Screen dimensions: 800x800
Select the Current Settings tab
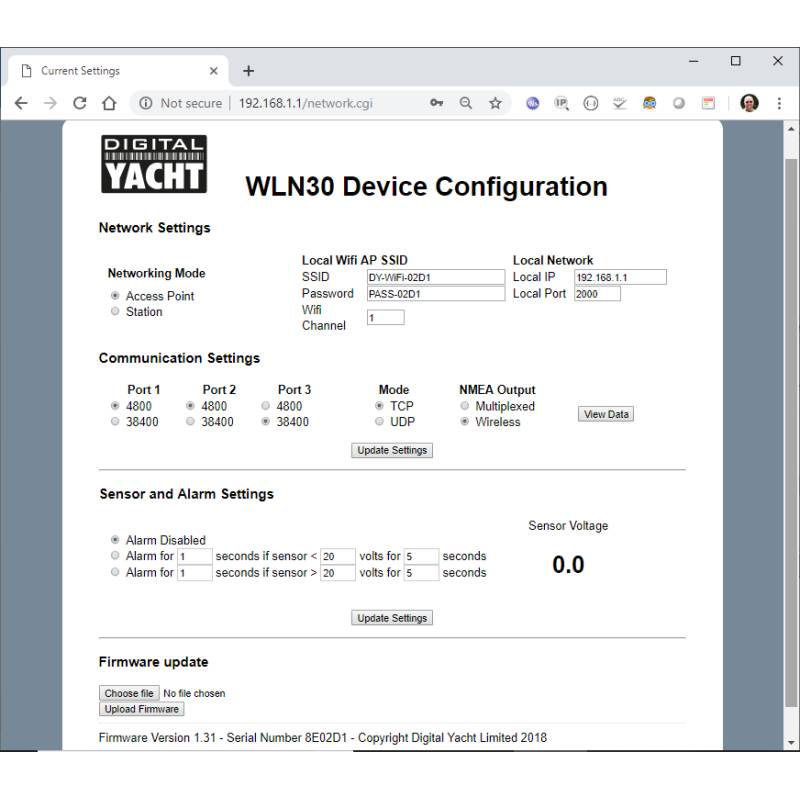pyautogui.click(x=118, y=71)
